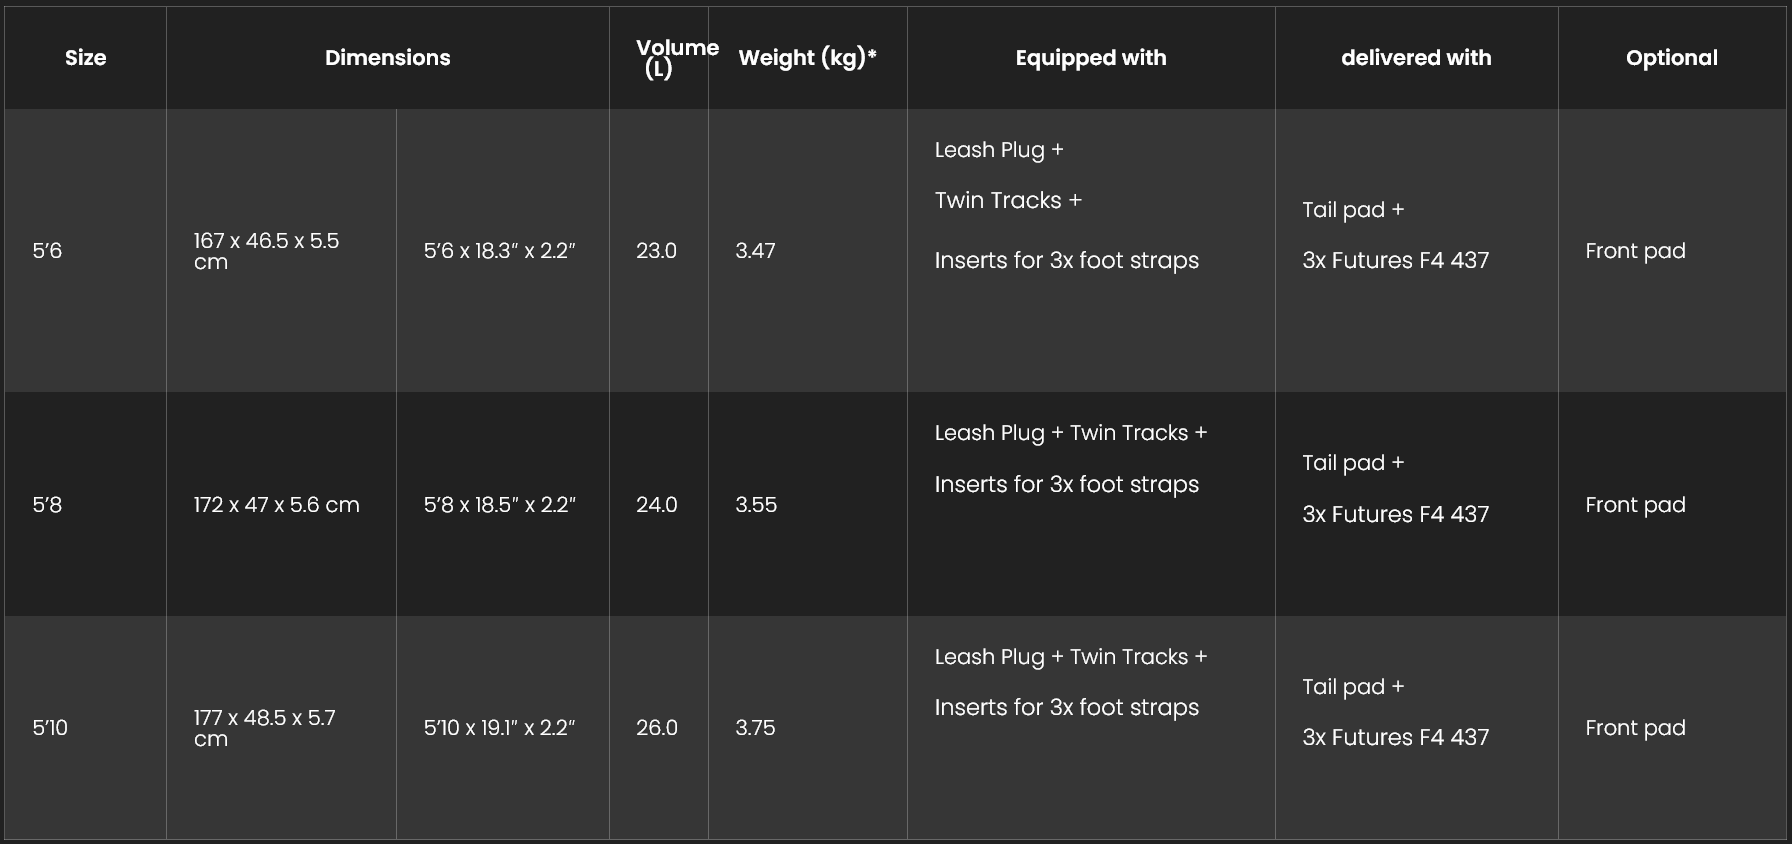Image resolution: width=1792 pixels, height=844 pixels.
Task: Select the 5'8 size cell
Action: [x=47, y=505]
